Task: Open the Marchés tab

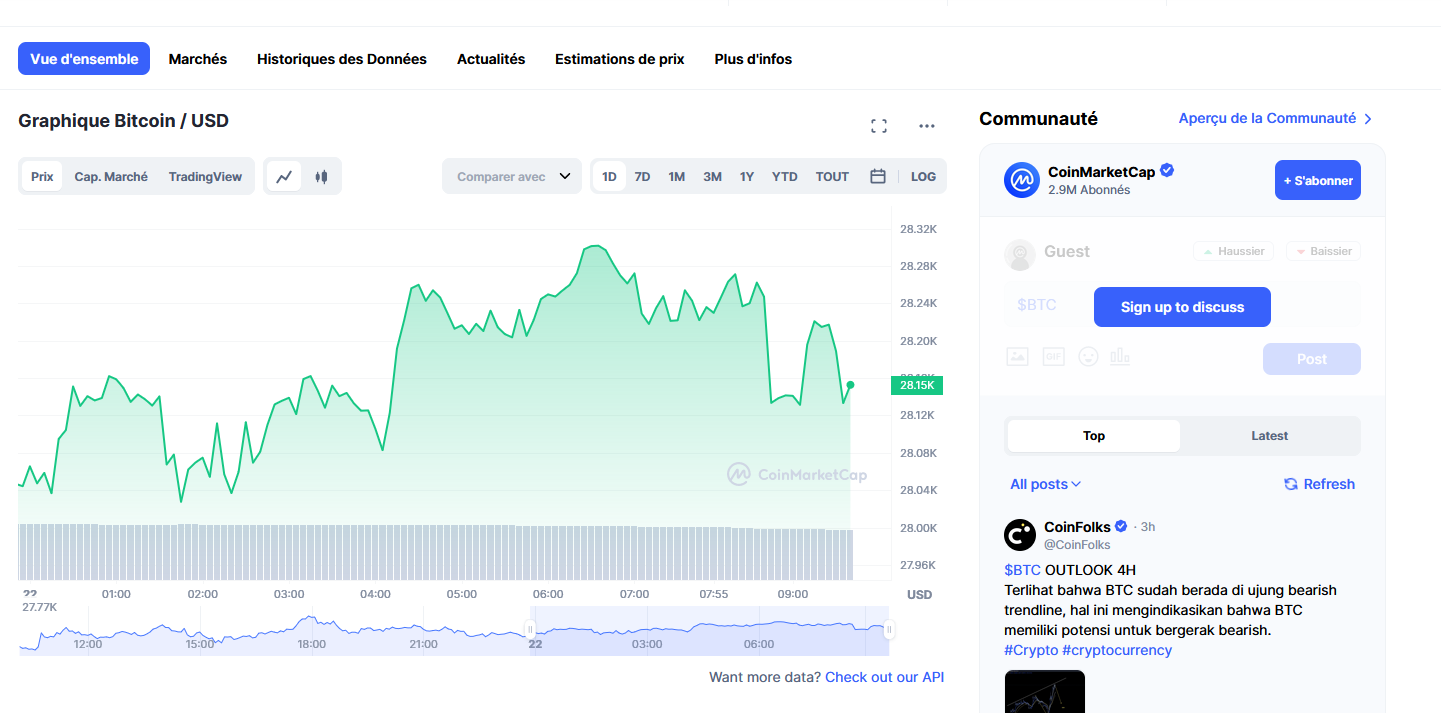Action: click(x=198, y=59)
